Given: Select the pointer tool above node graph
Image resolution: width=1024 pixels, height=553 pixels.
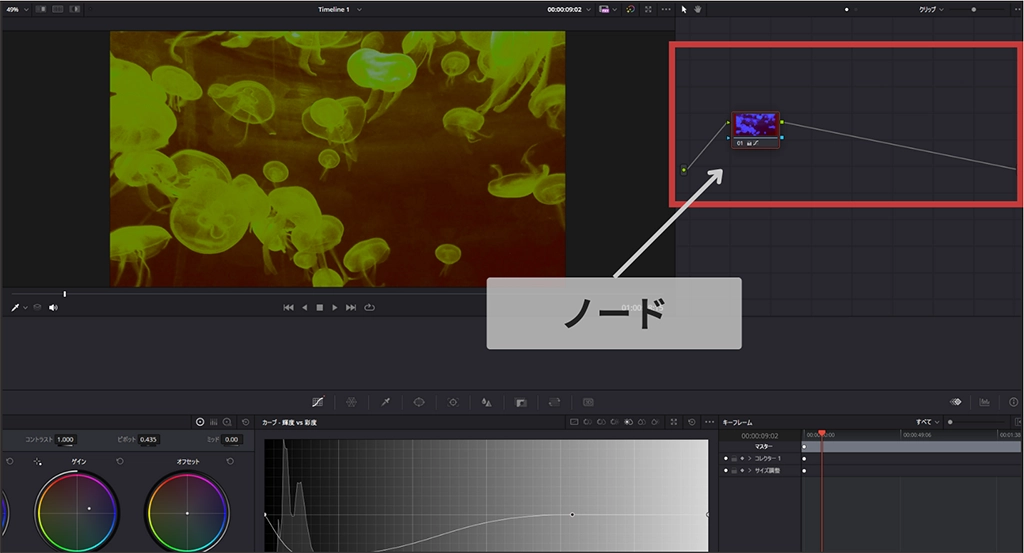Looking at the screenshot, I should (x=684, y=9).
